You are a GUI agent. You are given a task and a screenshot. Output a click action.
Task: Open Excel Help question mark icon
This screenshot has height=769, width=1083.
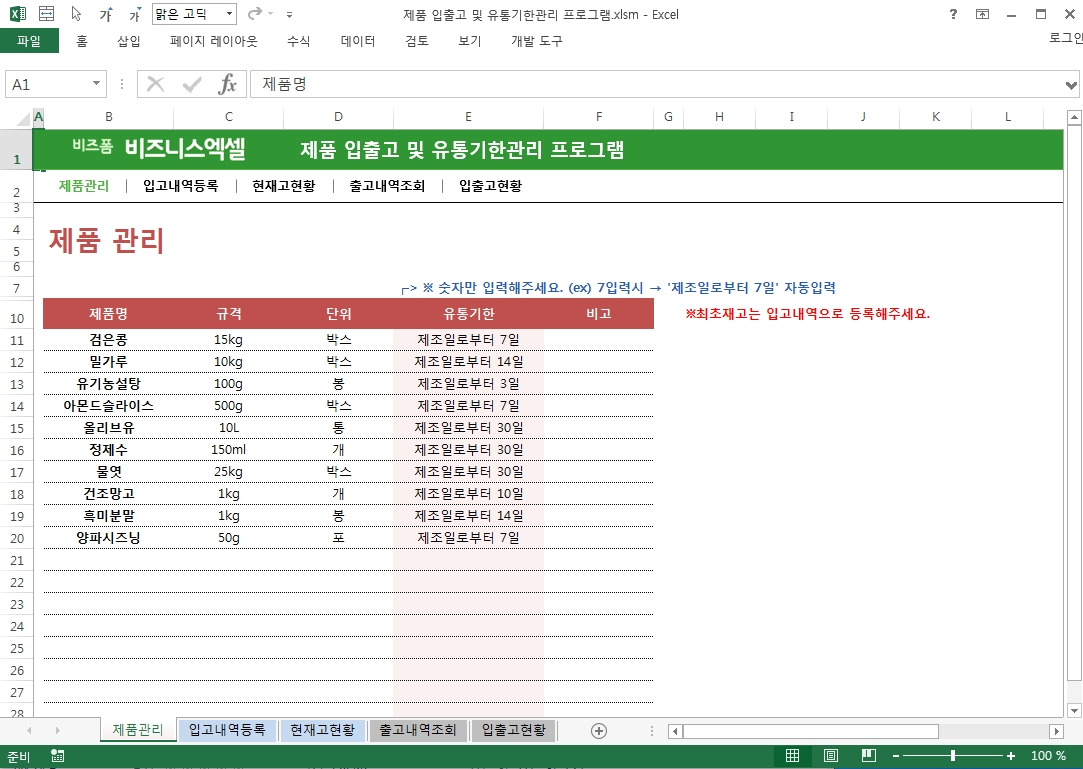pyautogui.click(x=952, y=15)
